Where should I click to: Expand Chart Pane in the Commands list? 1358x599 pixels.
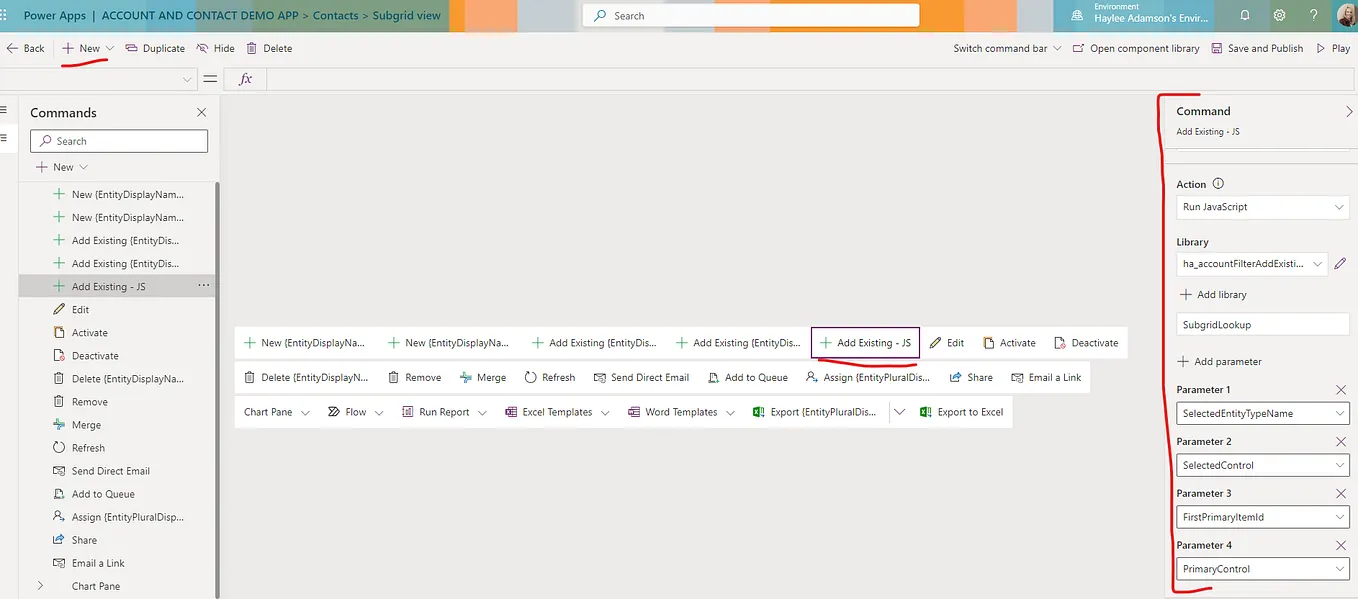tap(40, 586)
